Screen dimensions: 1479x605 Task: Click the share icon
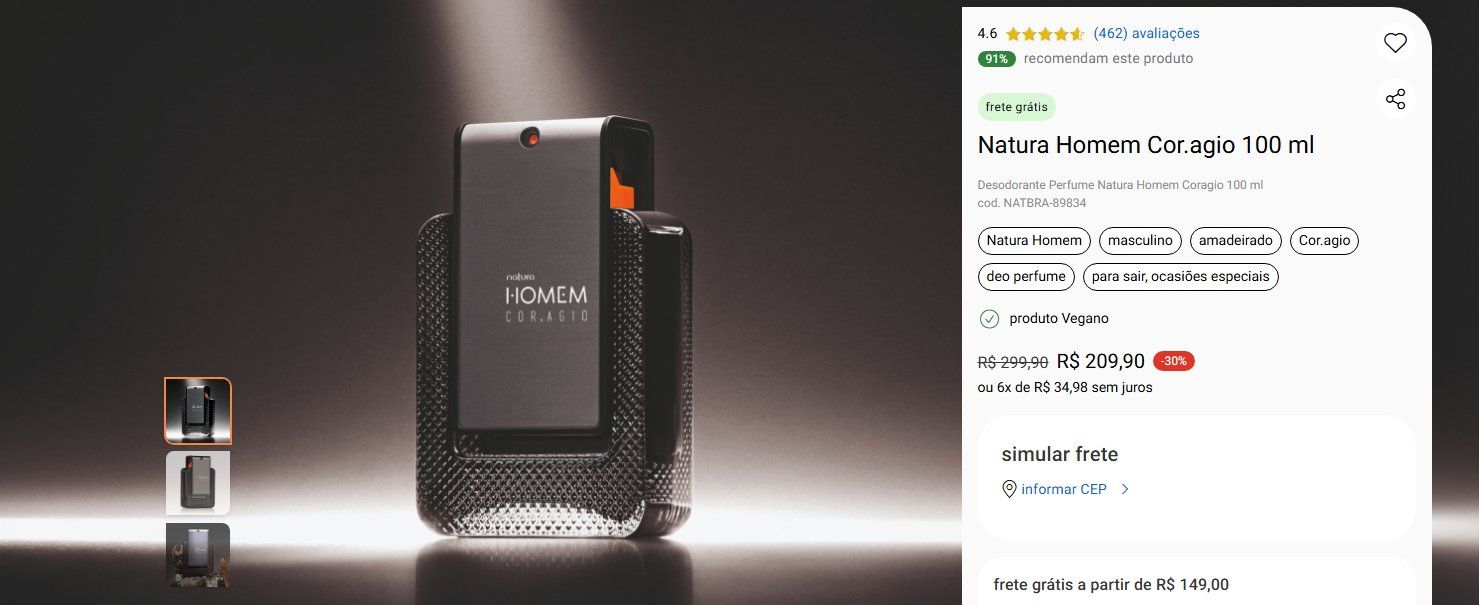1395,98
